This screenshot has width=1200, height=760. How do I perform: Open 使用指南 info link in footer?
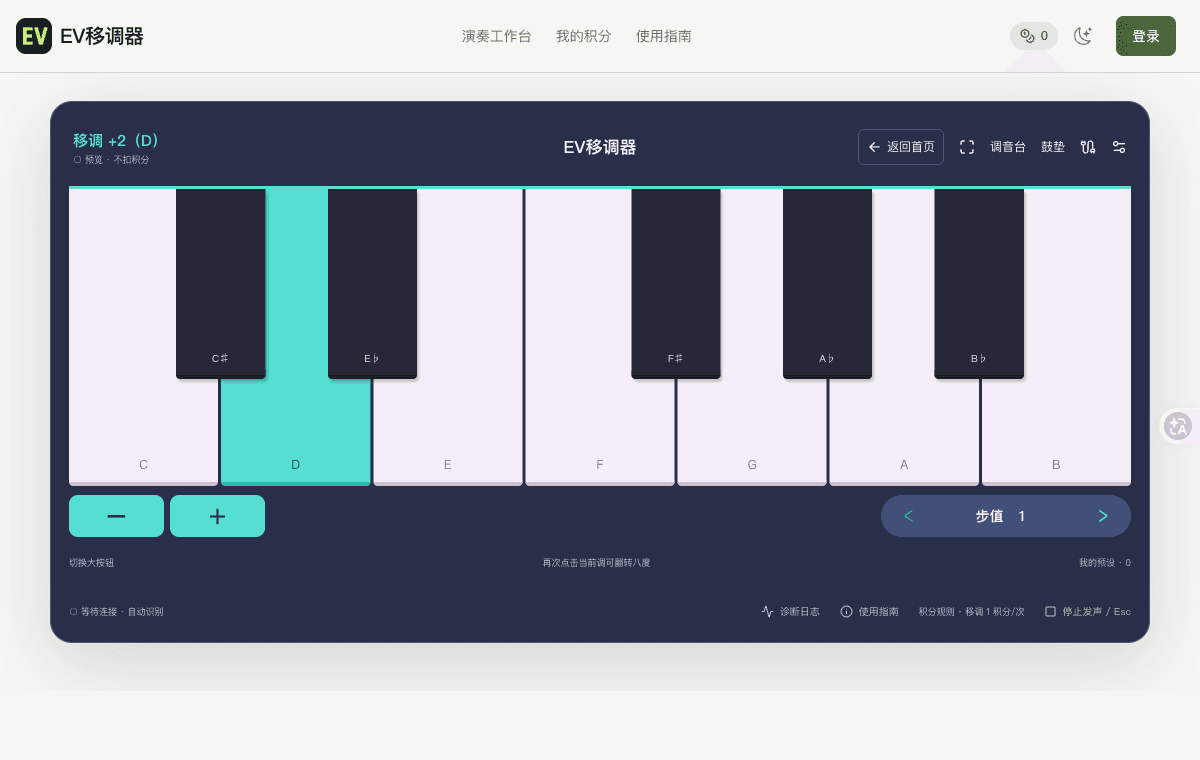869,611
